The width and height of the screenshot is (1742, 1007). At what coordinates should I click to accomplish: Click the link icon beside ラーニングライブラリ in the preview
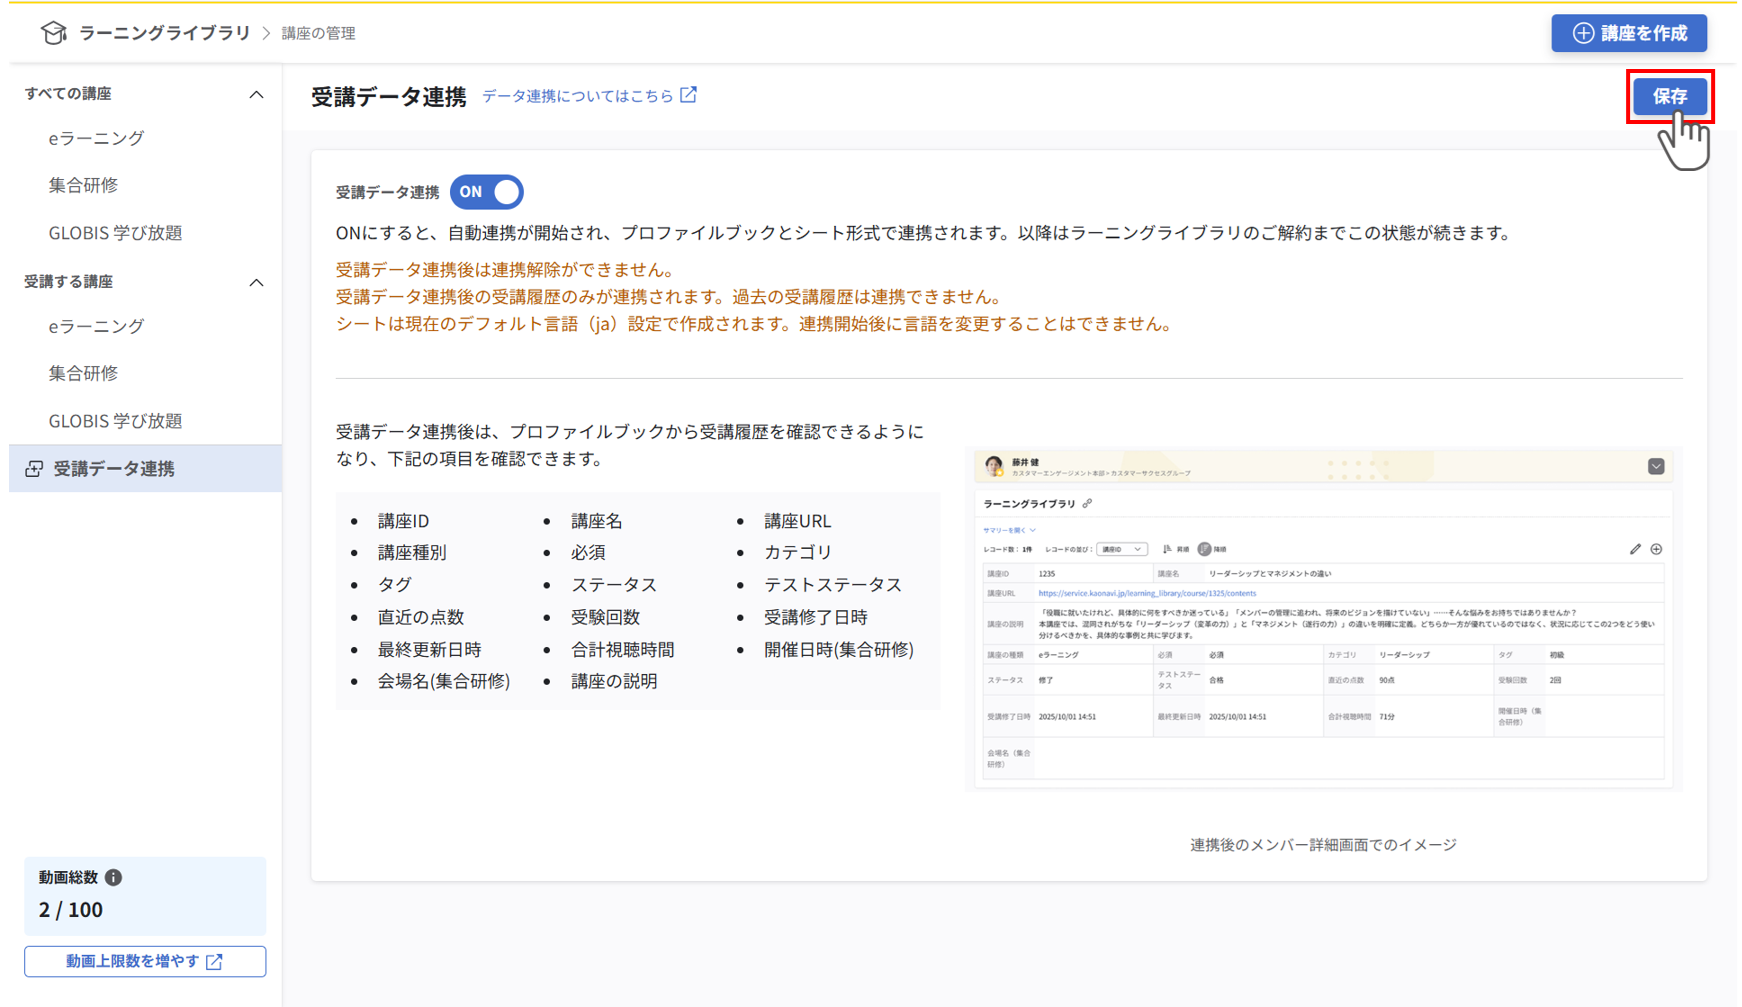pyautogui.click(x=1088, y=503)
